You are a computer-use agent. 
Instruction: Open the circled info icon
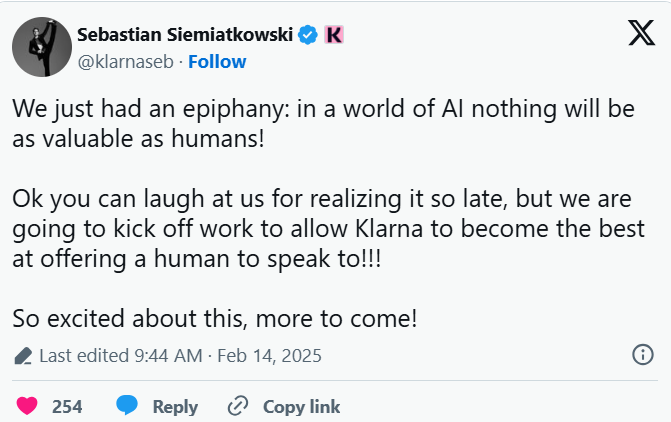pyautogui.click(x=644, y=354)
